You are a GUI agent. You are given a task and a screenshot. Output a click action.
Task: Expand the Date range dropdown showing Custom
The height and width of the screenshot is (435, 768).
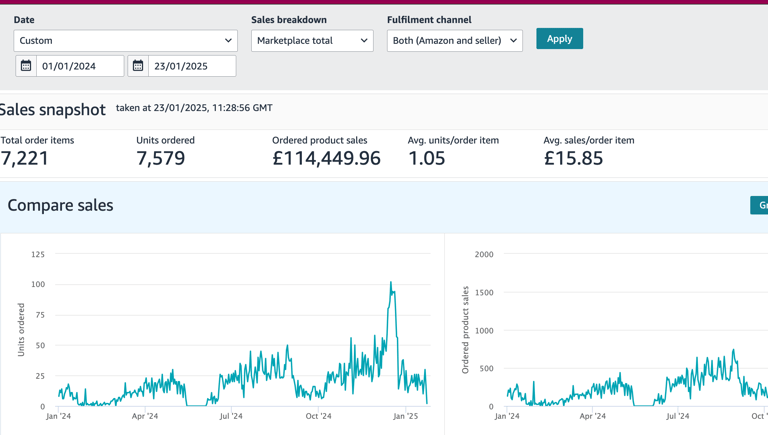click(125, 41)
